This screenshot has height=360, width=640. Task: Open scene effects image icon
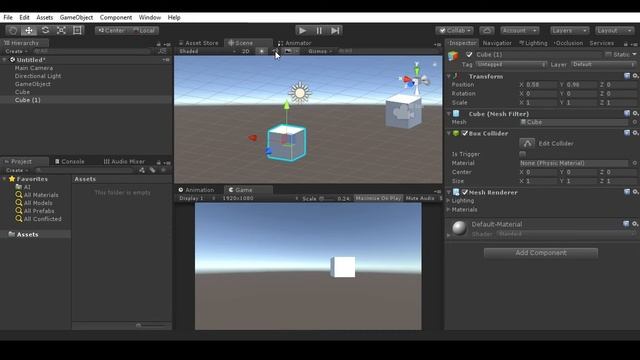pyautogui.click(x=288, y=51)
